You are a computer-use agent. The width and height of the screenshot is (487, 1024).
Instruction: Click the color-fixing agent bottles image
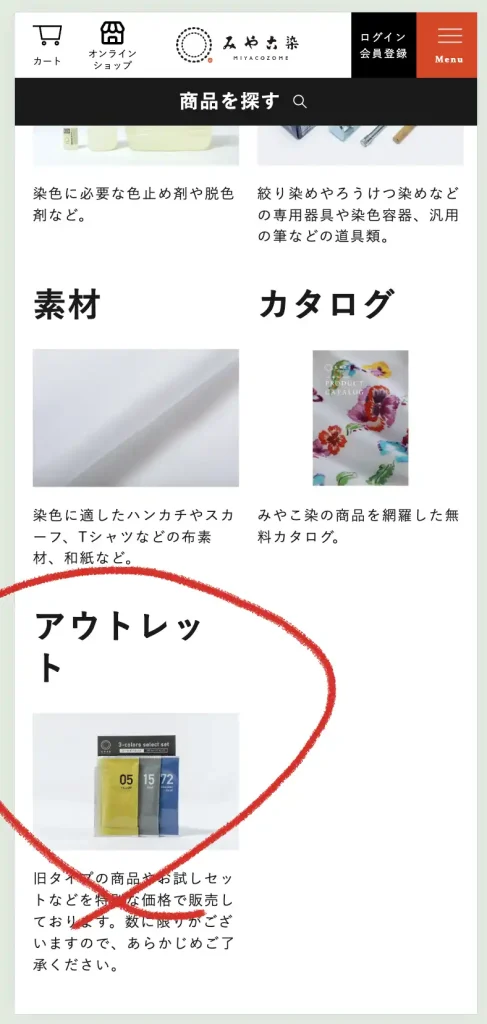[136, 145]
